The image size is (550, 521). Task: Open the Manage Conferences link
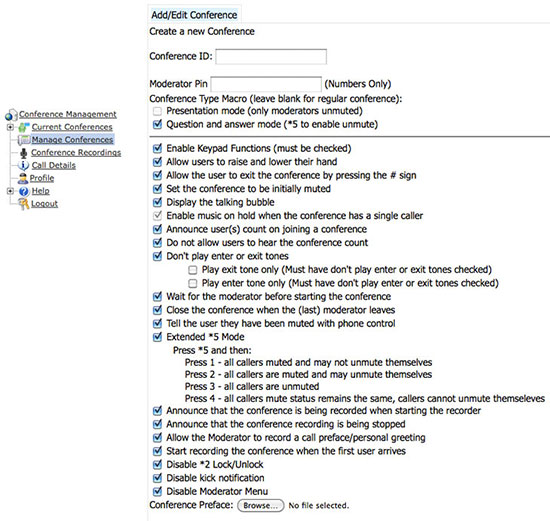72,140
